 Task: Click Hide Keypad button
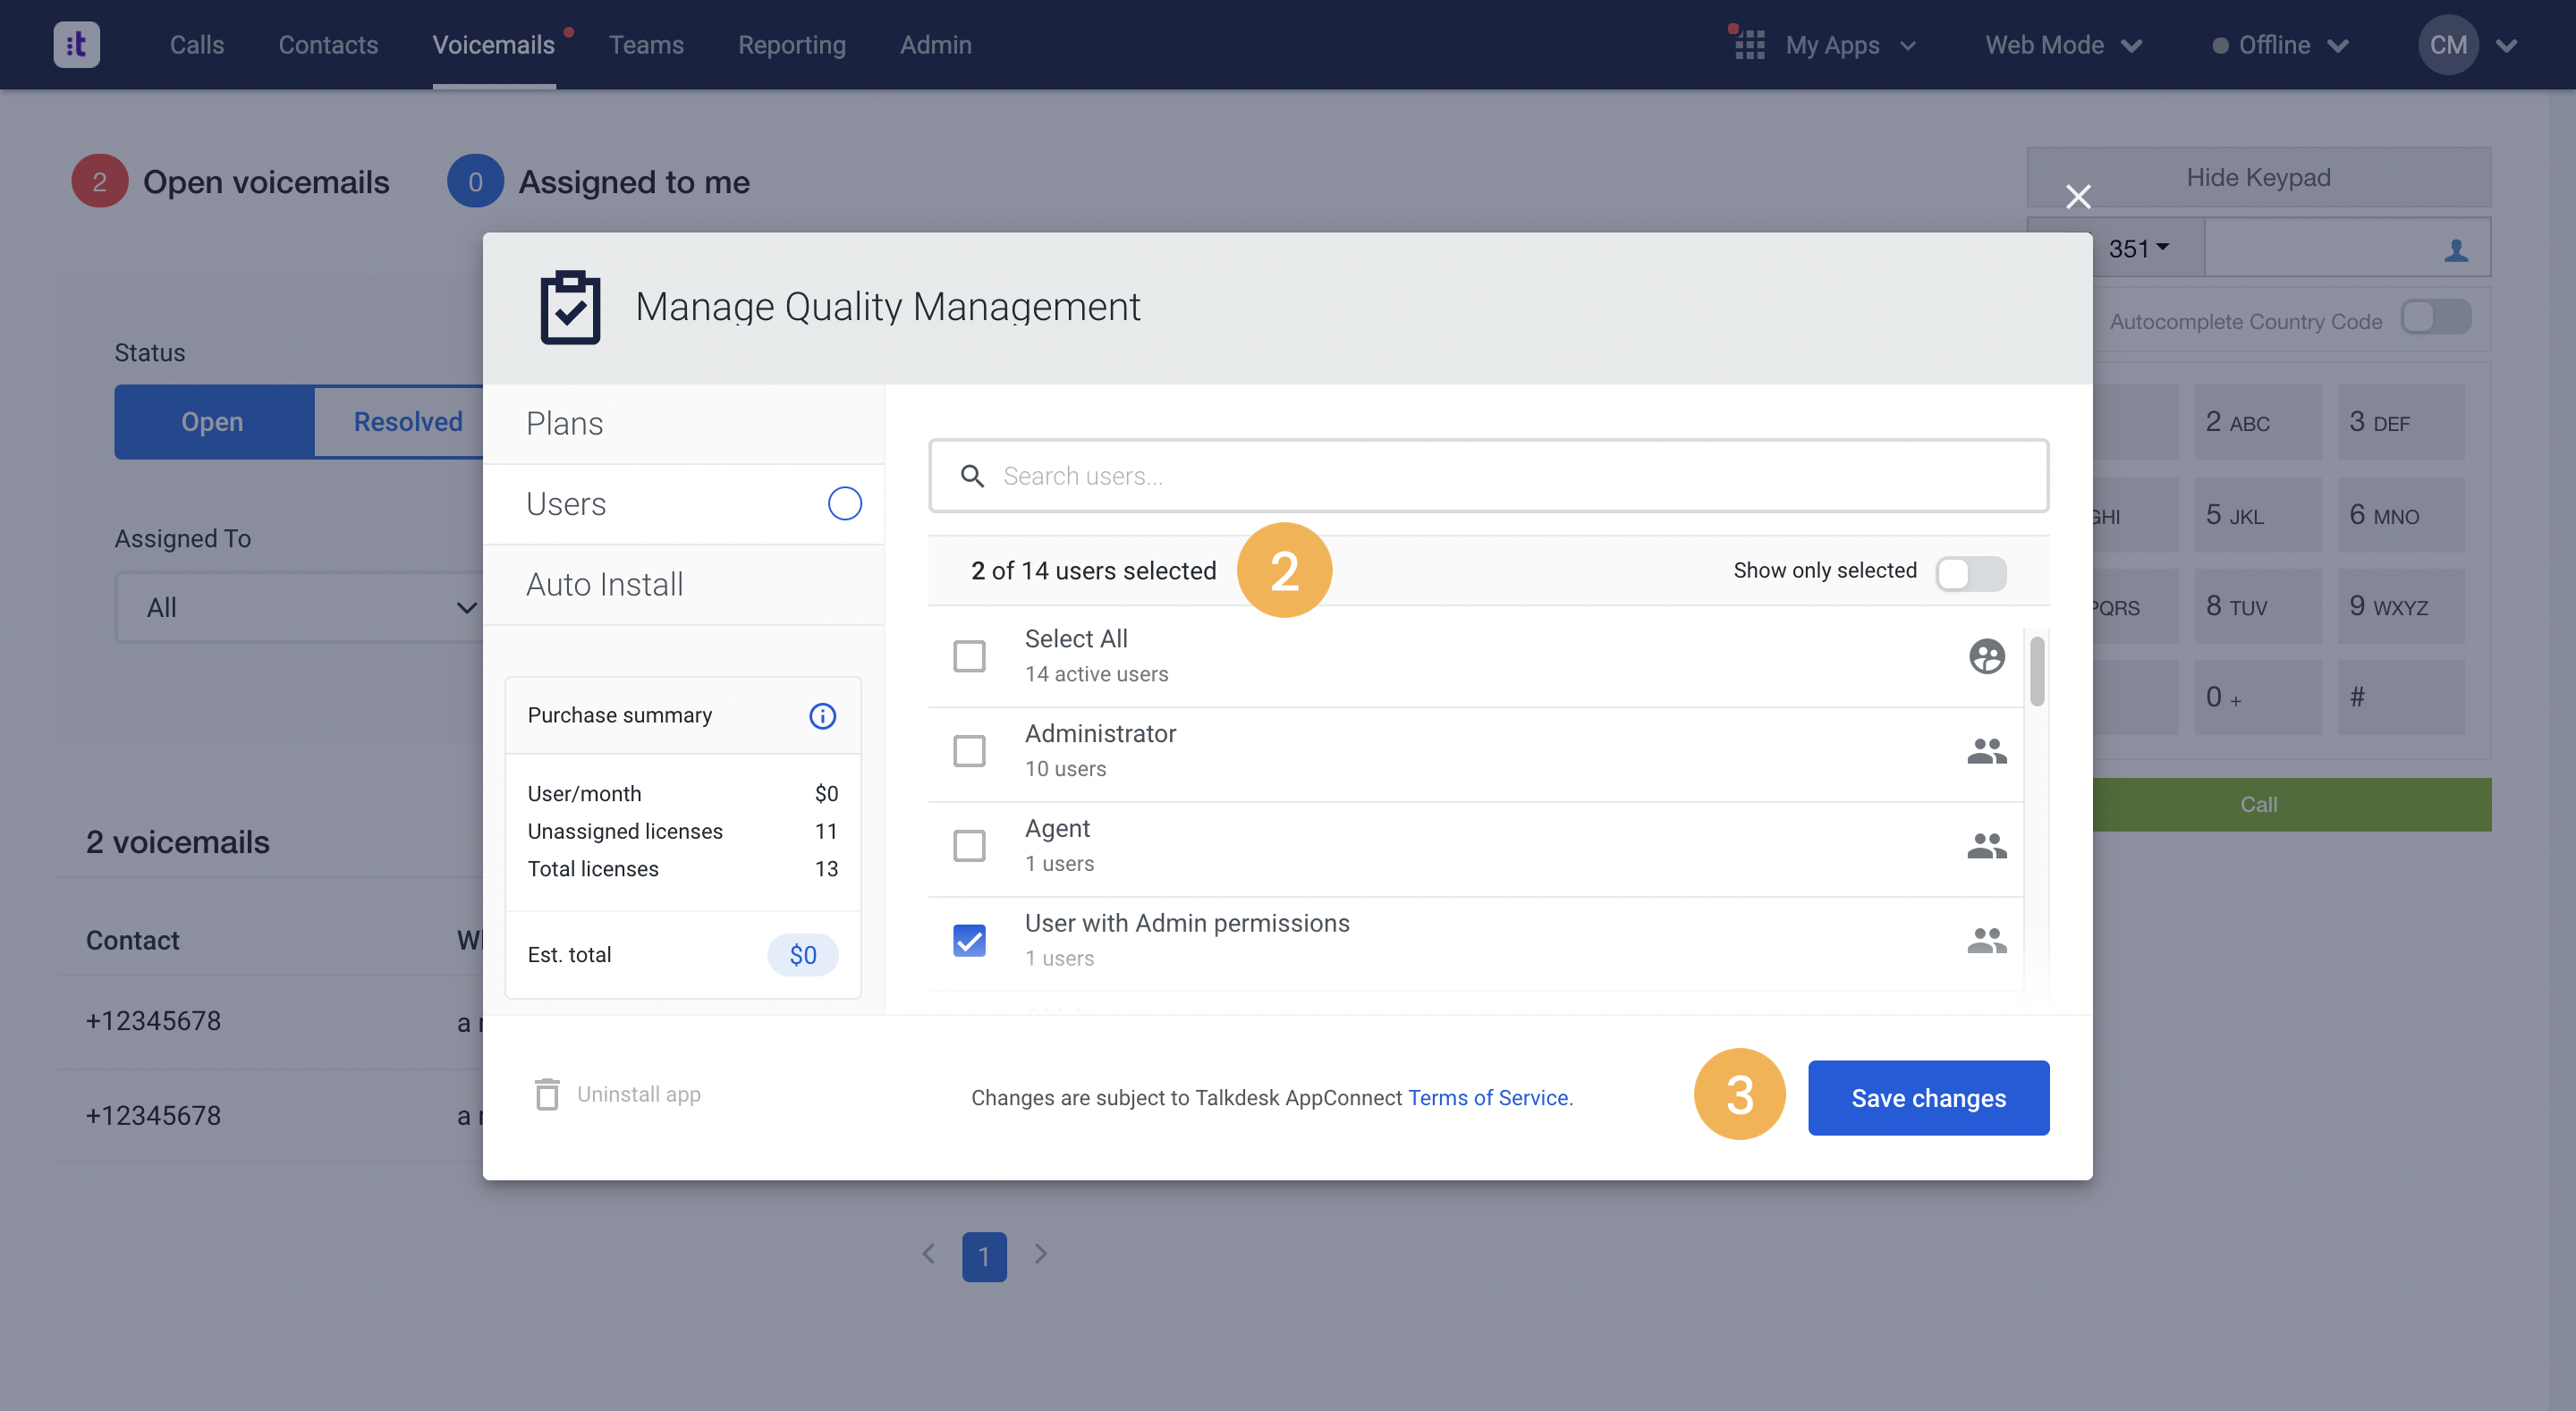click(x=2258, y=177)
